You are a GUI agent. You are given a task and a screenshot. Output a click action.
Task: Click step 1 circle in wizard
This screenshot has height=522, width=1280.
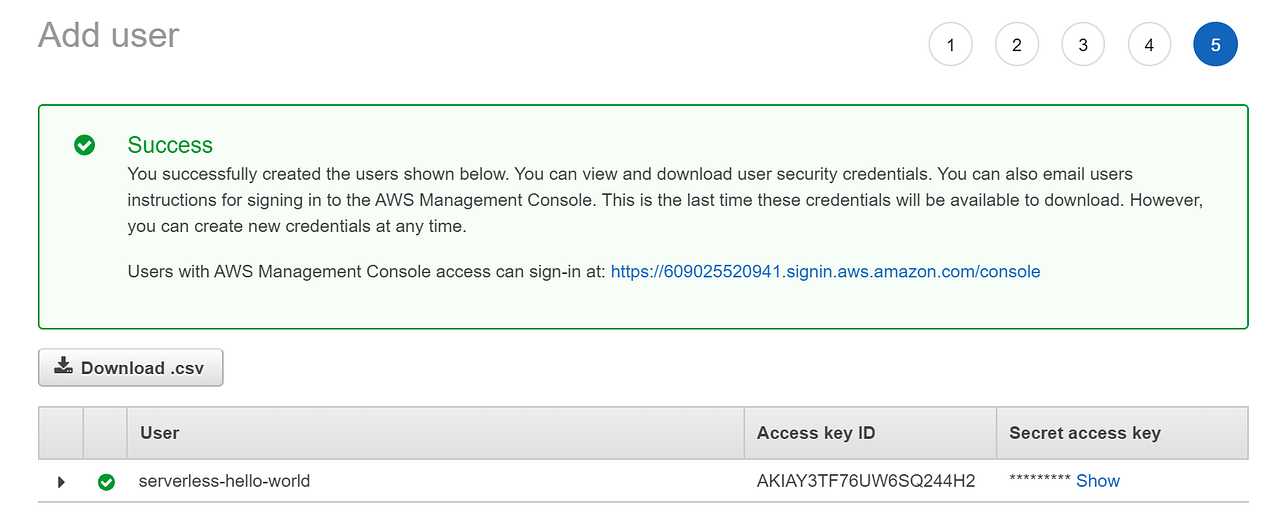pyautogui.click(x=950, y=45)
